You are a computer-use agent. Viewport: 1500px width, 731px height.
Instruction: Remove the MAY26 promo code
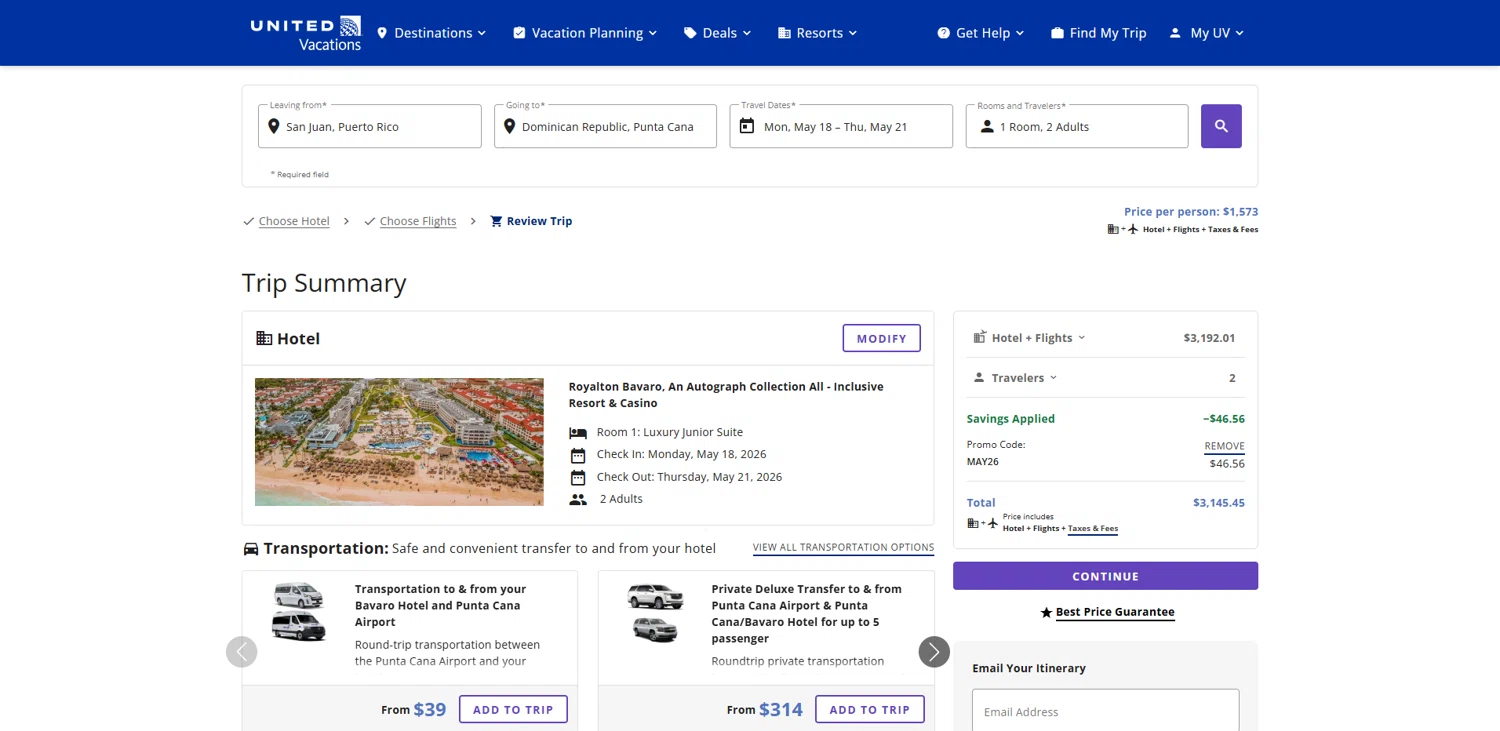1224,446
